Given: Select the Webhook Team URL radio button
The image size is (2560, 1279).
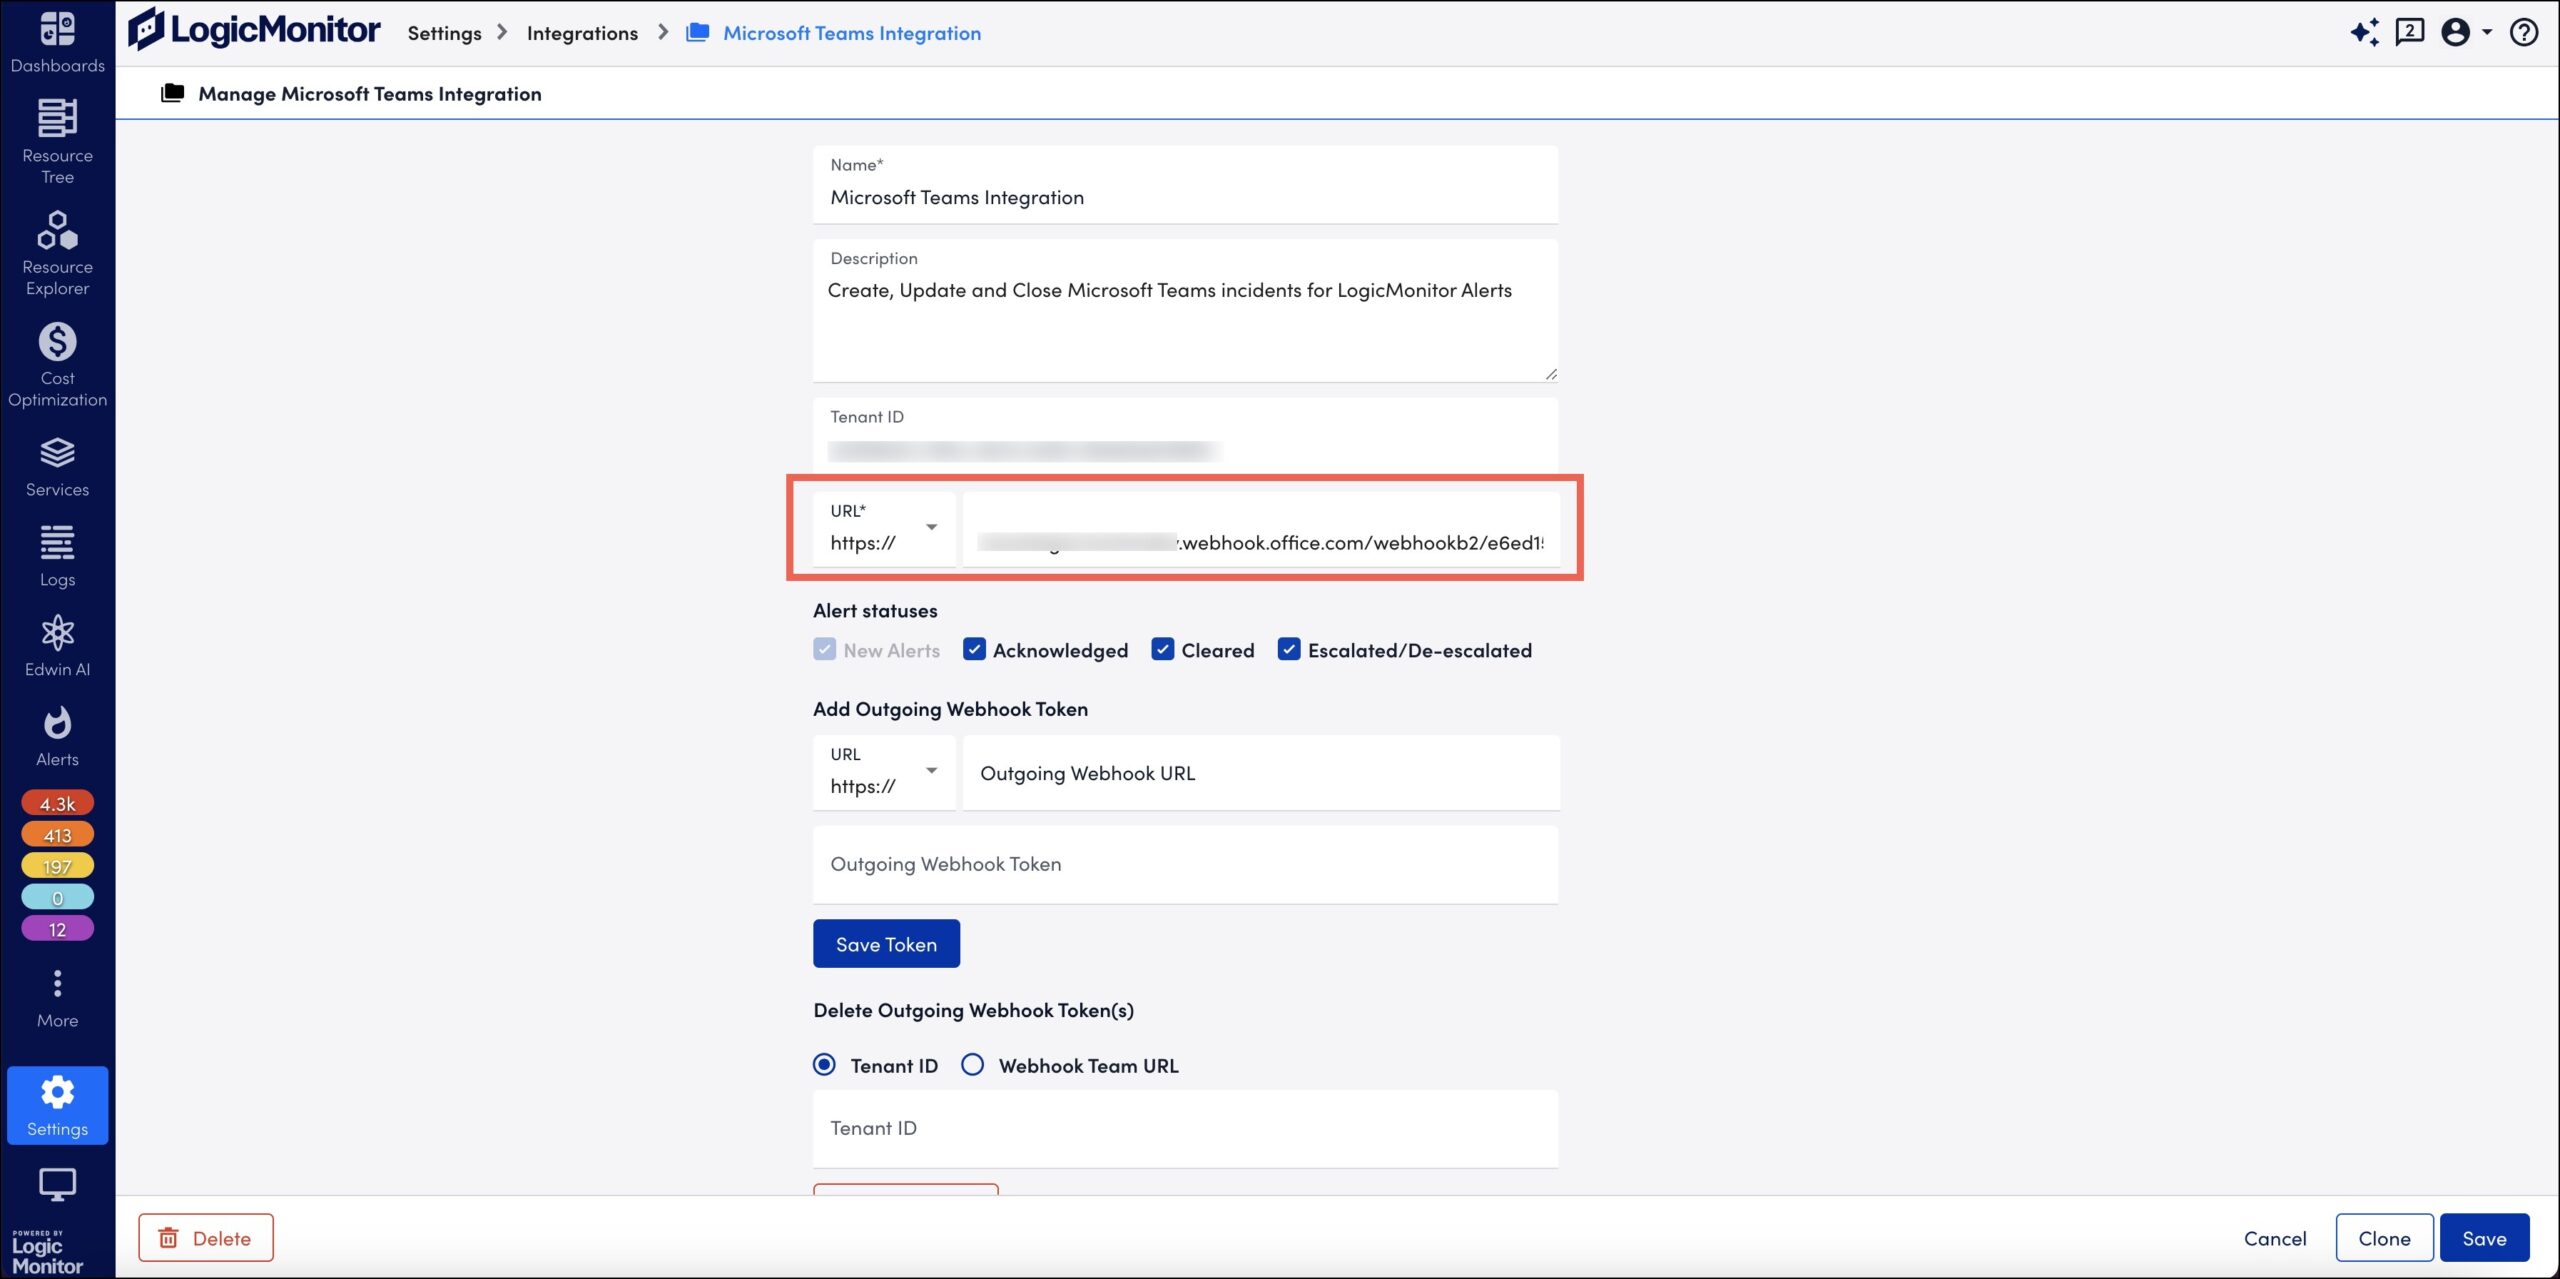Looking at the screenshot, I should (972, 1065).
